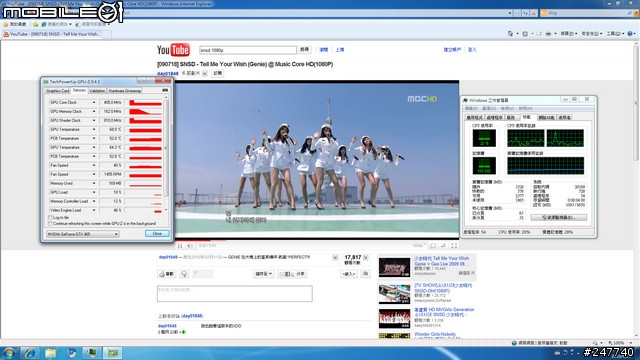Image resolution: width=640 pixels, height=360 pixels.
Task: Click the dislike thumbs-down button below video
Action: pyautogui.click(x=184, y=274)
